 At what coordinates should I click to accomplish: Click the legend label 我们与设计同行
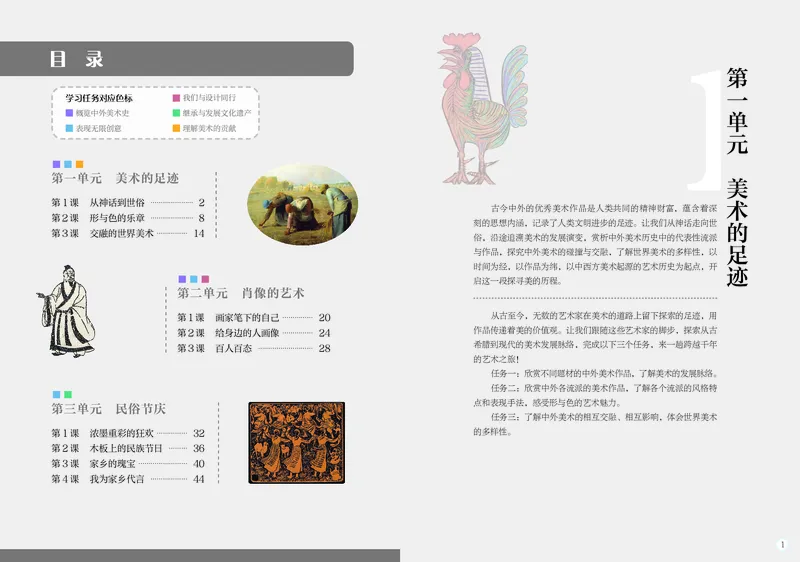(210, 97)
